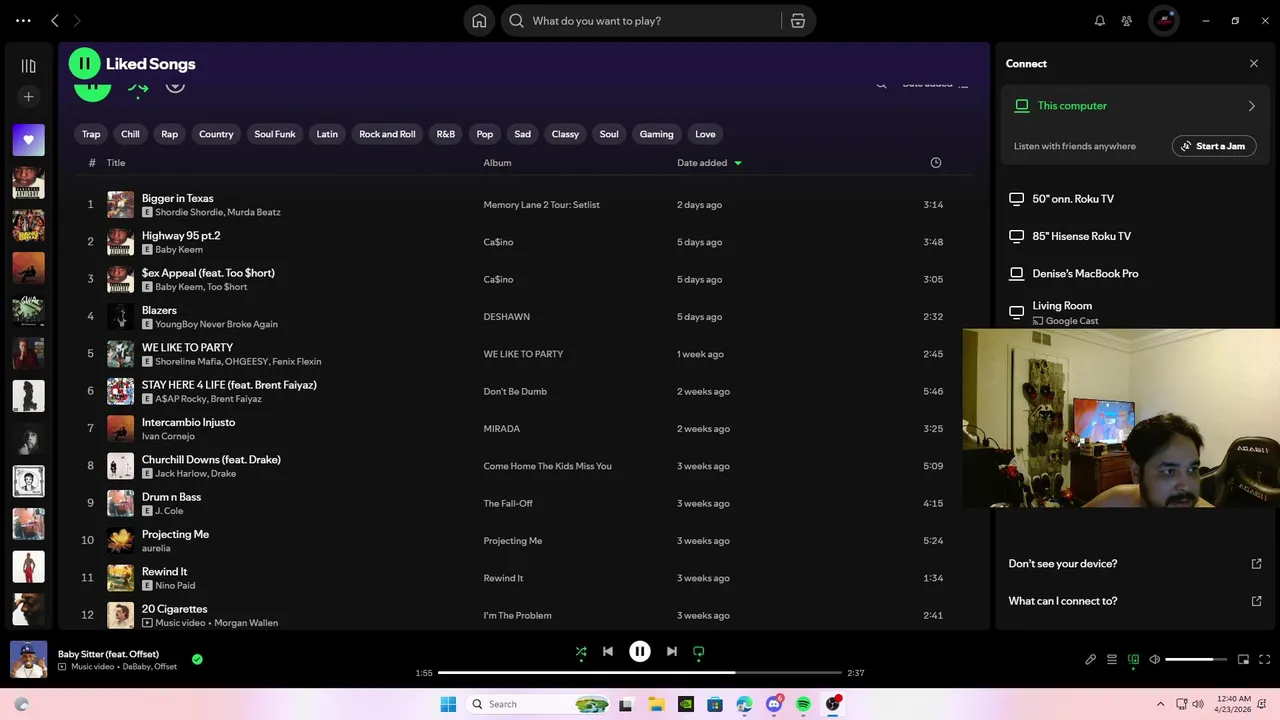Open Spotify from the Windows taskbar
1280x720 pixels.
pos(803,704)
